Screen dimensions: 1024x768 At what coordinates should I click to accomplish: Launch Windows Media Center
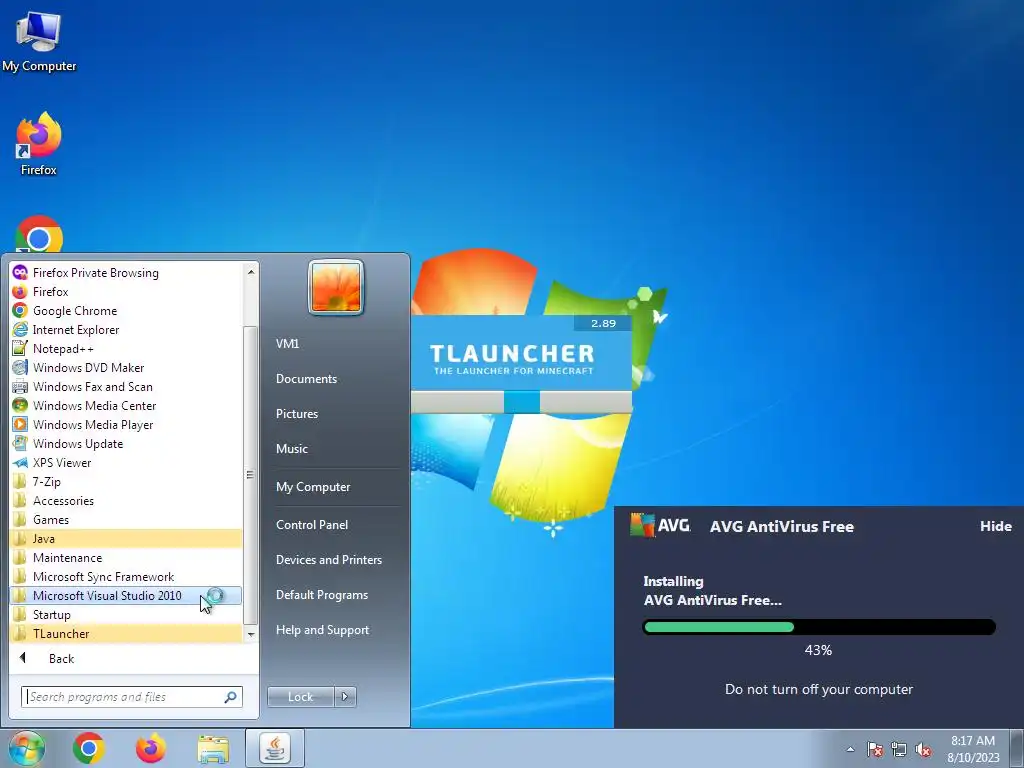click(125, 406)
